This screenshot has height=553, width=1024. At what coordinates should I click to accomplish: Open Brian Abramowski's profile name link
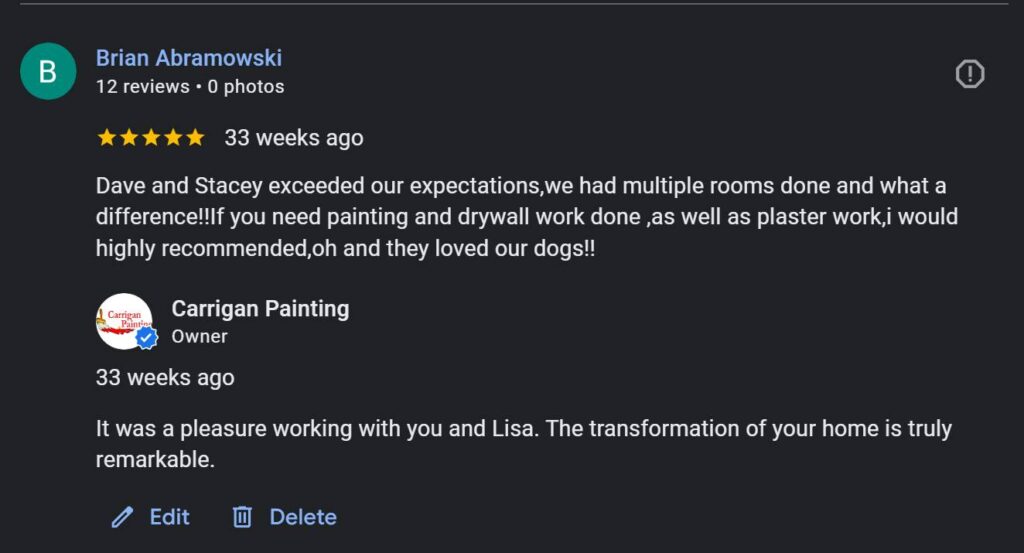click(x=189, y=58)
